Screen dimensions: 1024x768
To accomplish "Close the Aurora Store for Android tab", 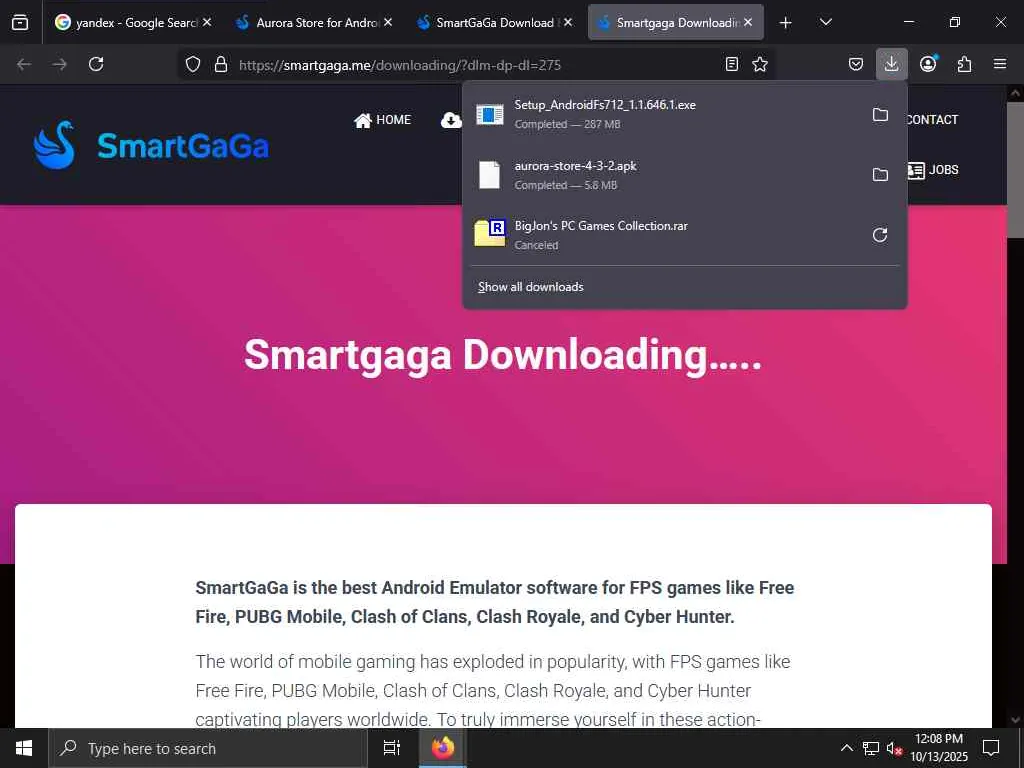I will point(388,22).
